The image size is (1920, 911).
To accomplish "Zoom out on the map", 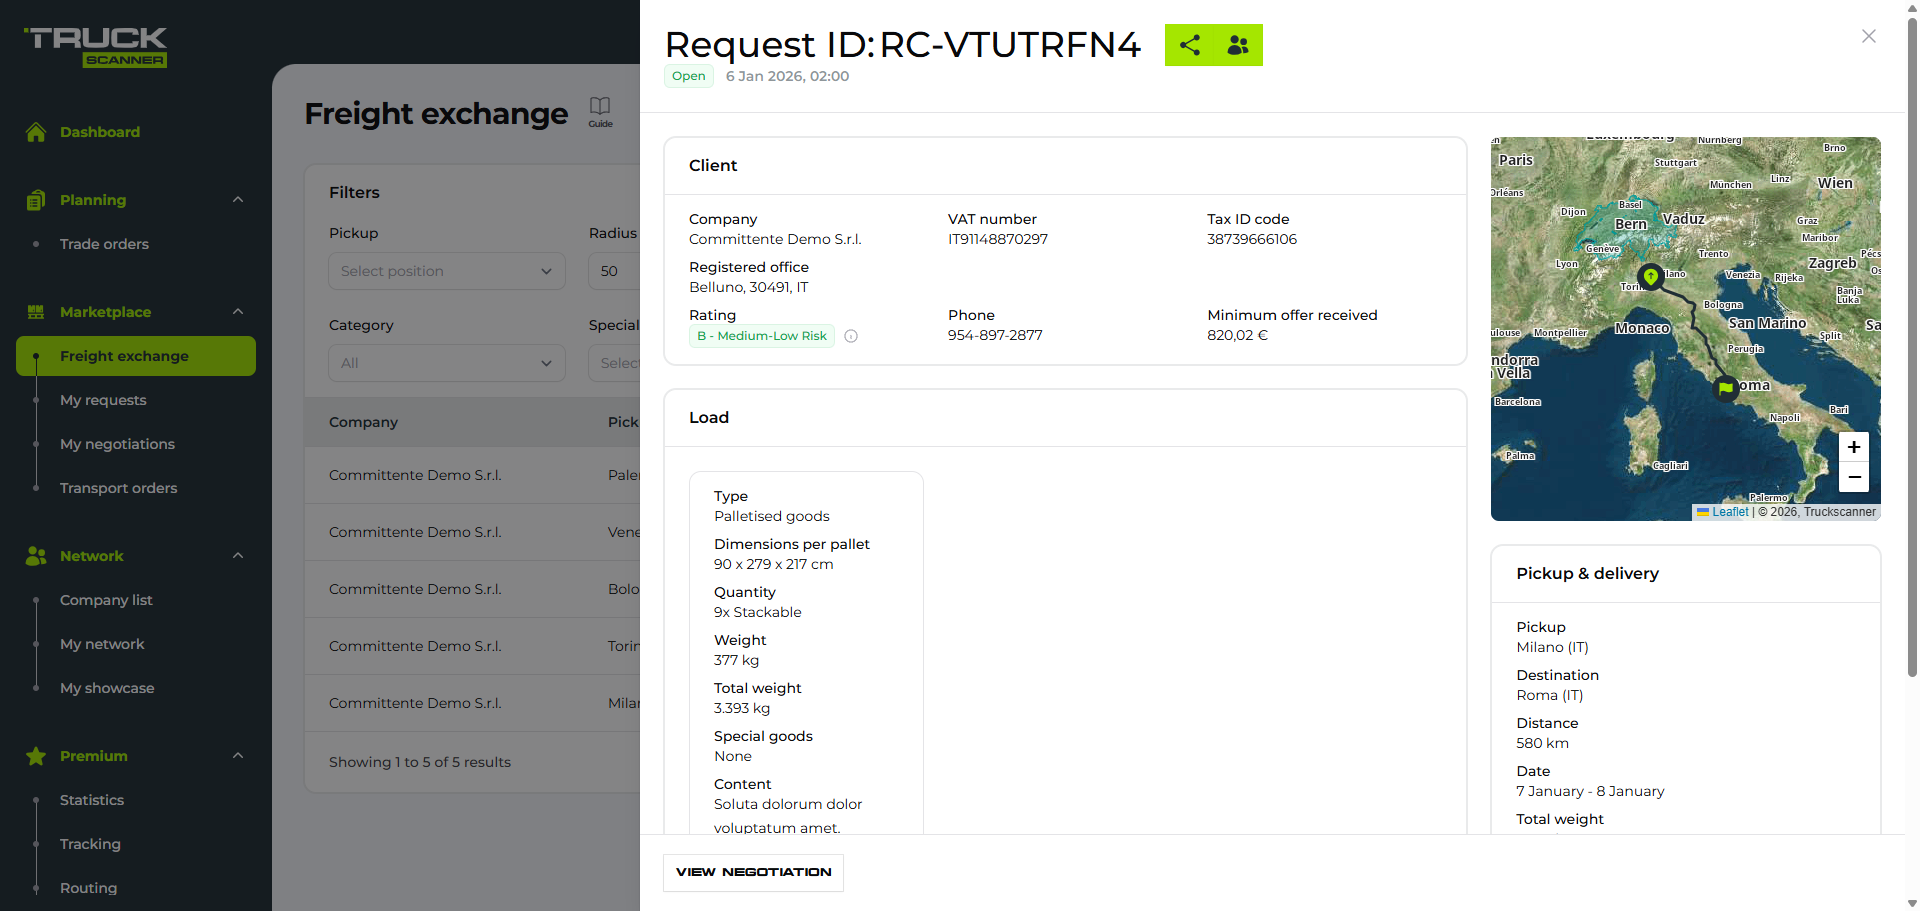I will click(1853, 477).
